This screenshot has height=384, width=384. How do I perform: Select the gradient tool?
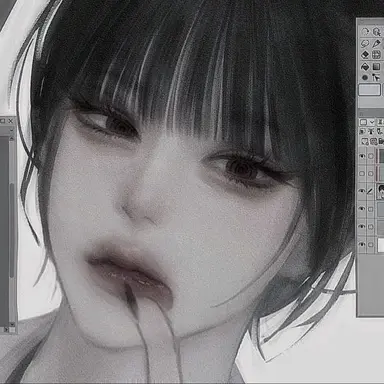point(377,66)
